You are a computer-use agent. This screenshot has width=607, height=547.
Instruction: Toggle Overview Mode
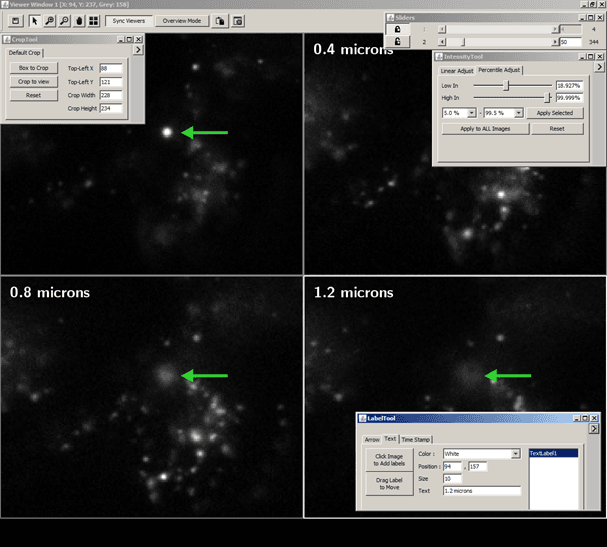(x=182, y=21)
